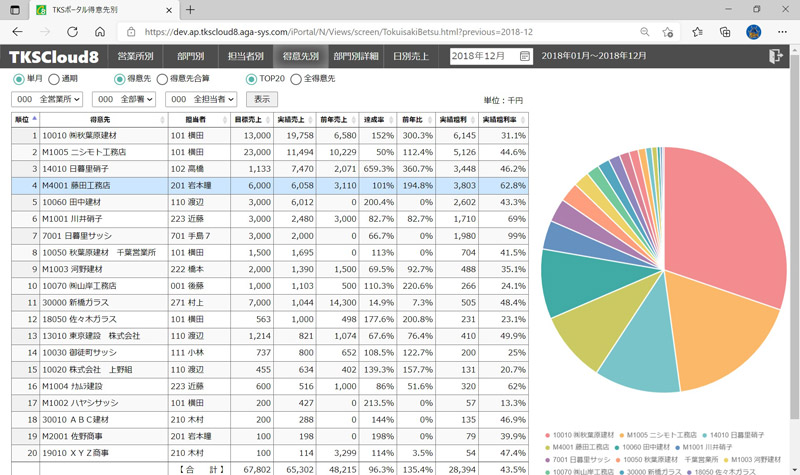Switch to 担当者別 tab

point(245,56)
